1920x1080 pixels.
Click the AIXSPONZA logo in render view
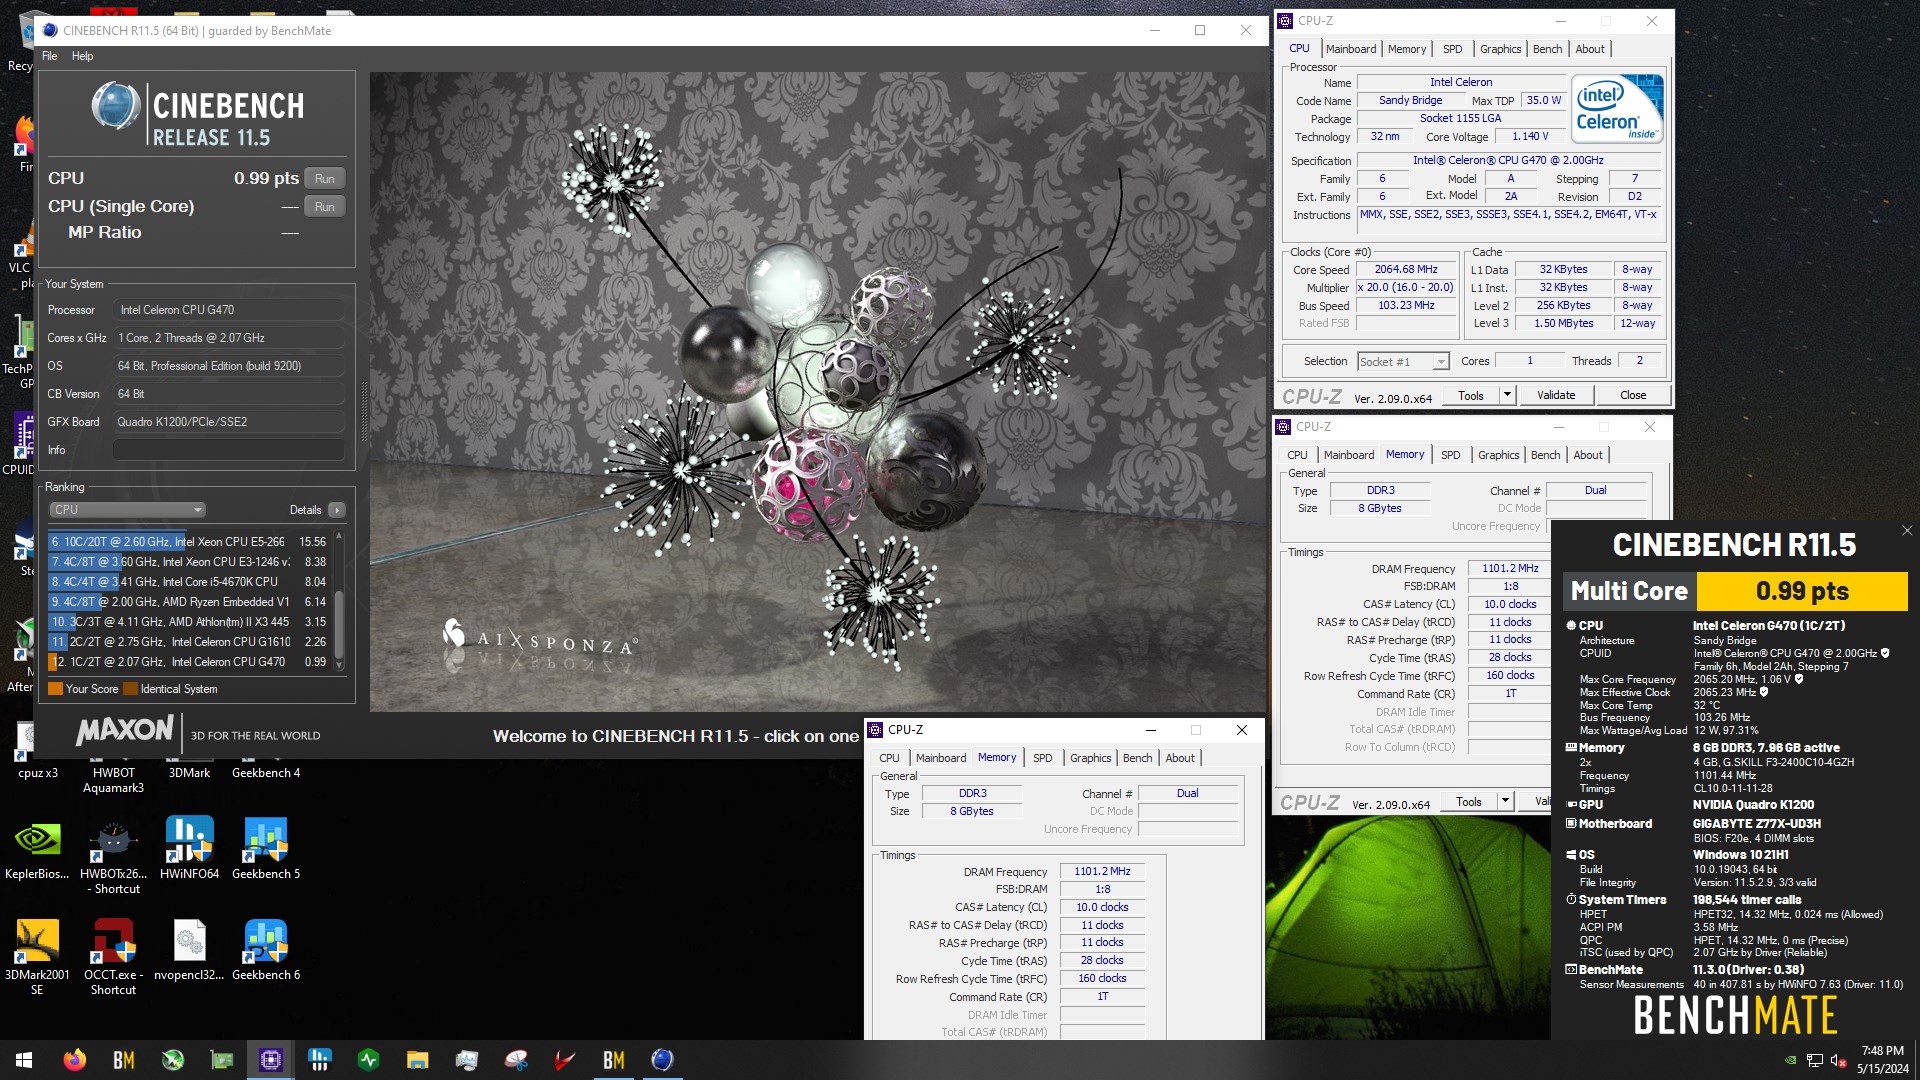pos(539,640)
